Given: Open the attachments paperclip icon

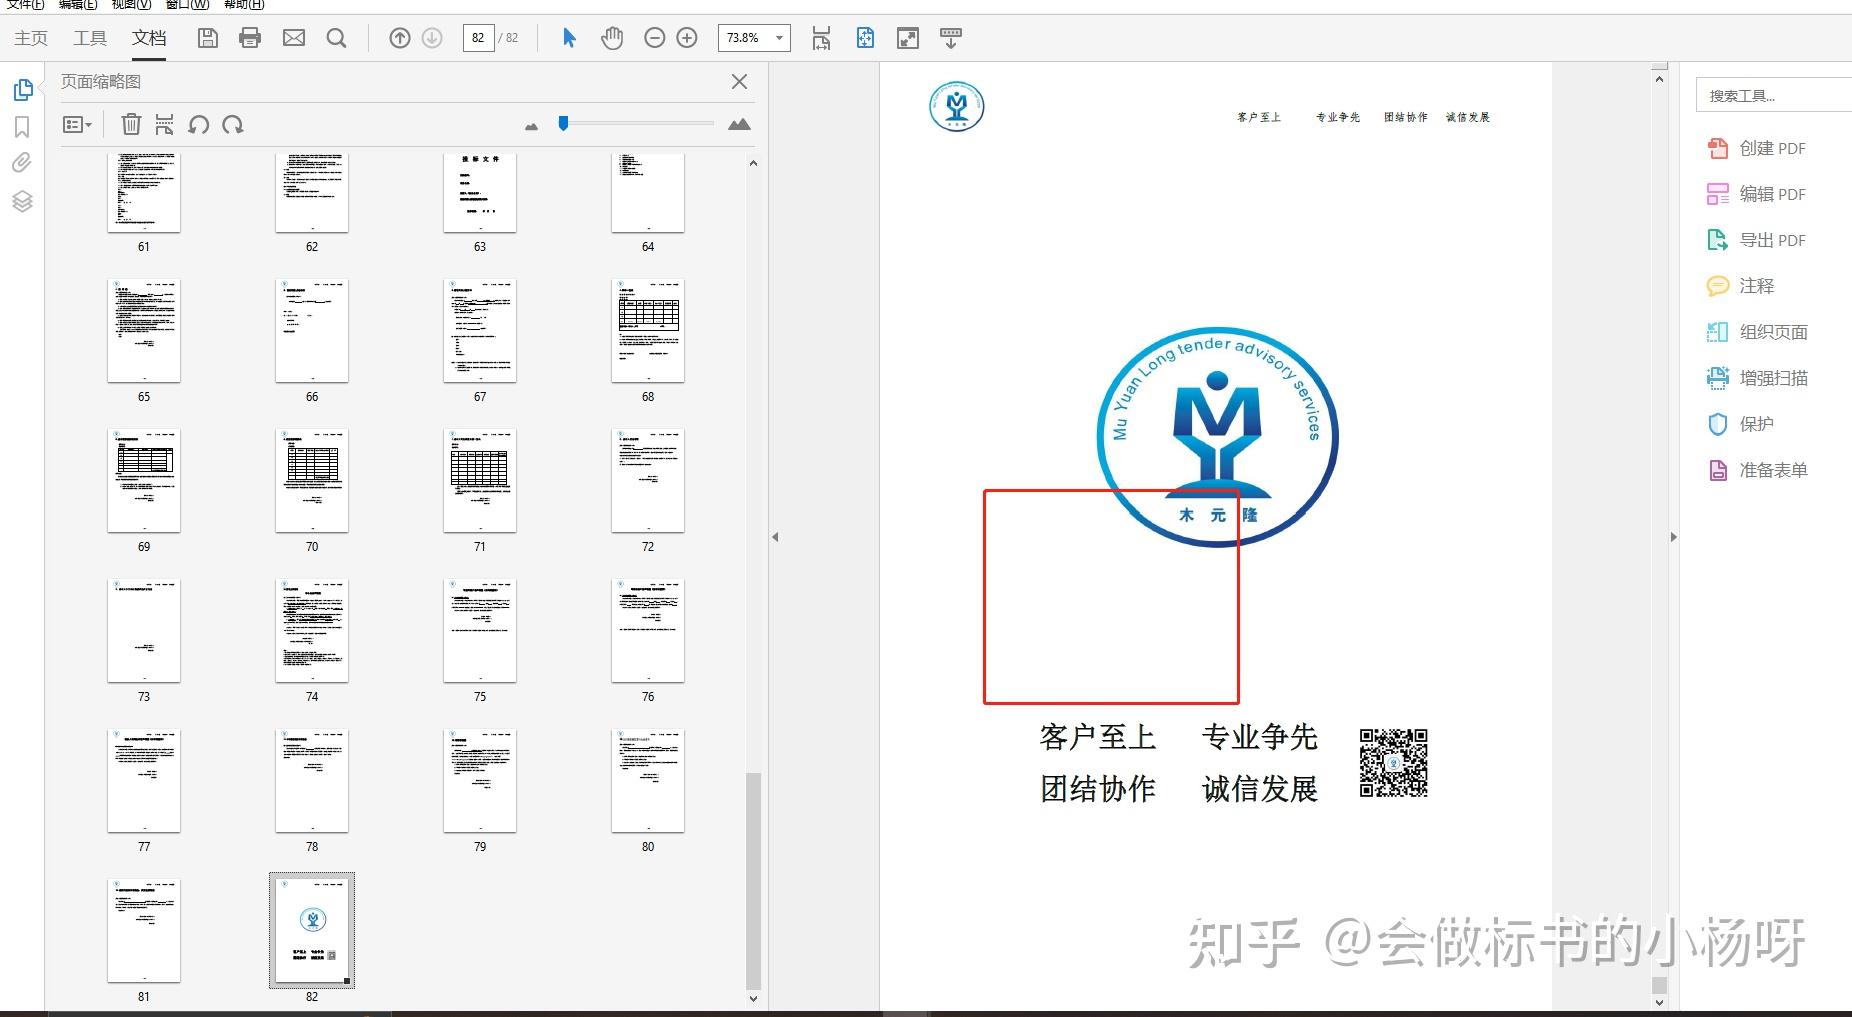Looking at the screenshot, I should click(x=22, y=163).
